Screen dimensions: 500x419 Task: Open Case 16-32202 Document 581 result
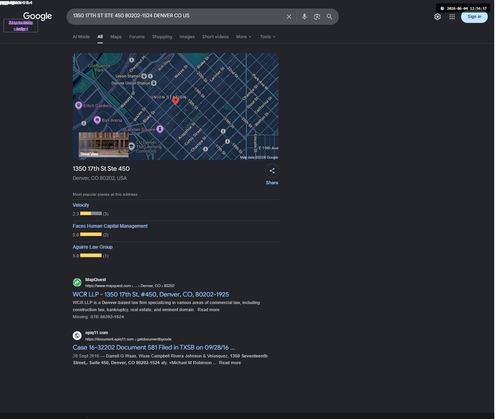[153, 347]
